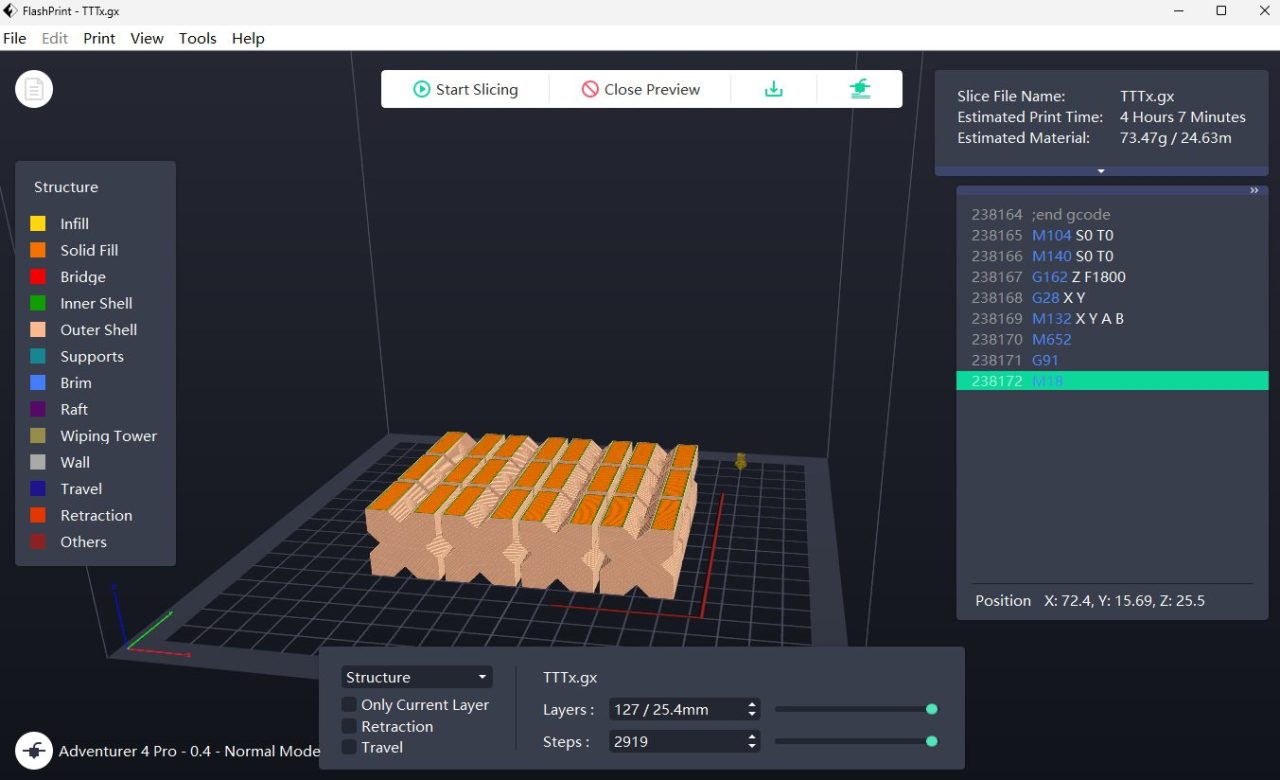Click the peach Outer Shell color swatch
This screenshot has width=1280, height=780.
pyautogui.click(x=38, y=330)
